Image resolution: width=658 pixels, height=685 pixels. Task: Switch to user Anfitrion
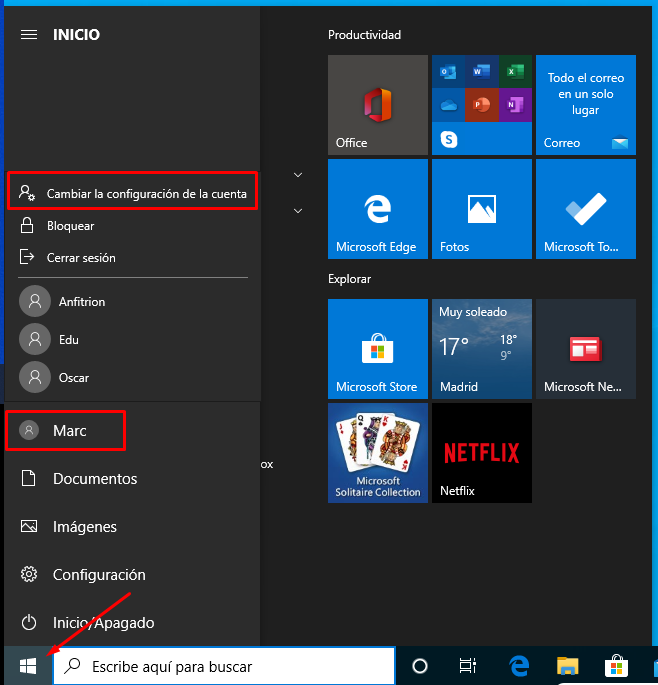point(80,302)
